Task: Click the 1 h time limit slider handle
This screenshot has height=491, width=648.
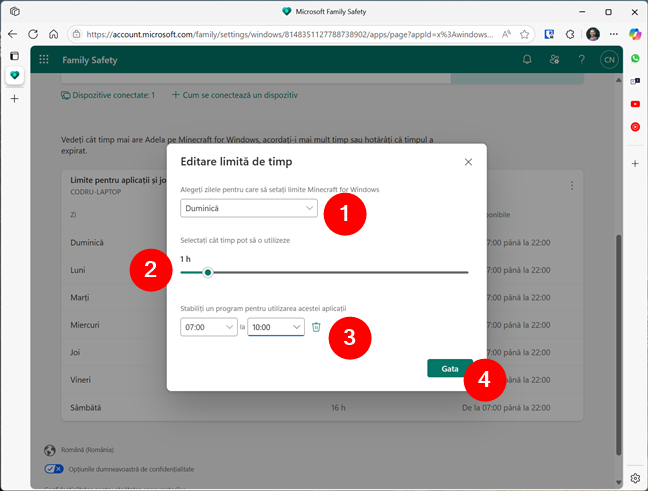Action: (x=208, y=272)
